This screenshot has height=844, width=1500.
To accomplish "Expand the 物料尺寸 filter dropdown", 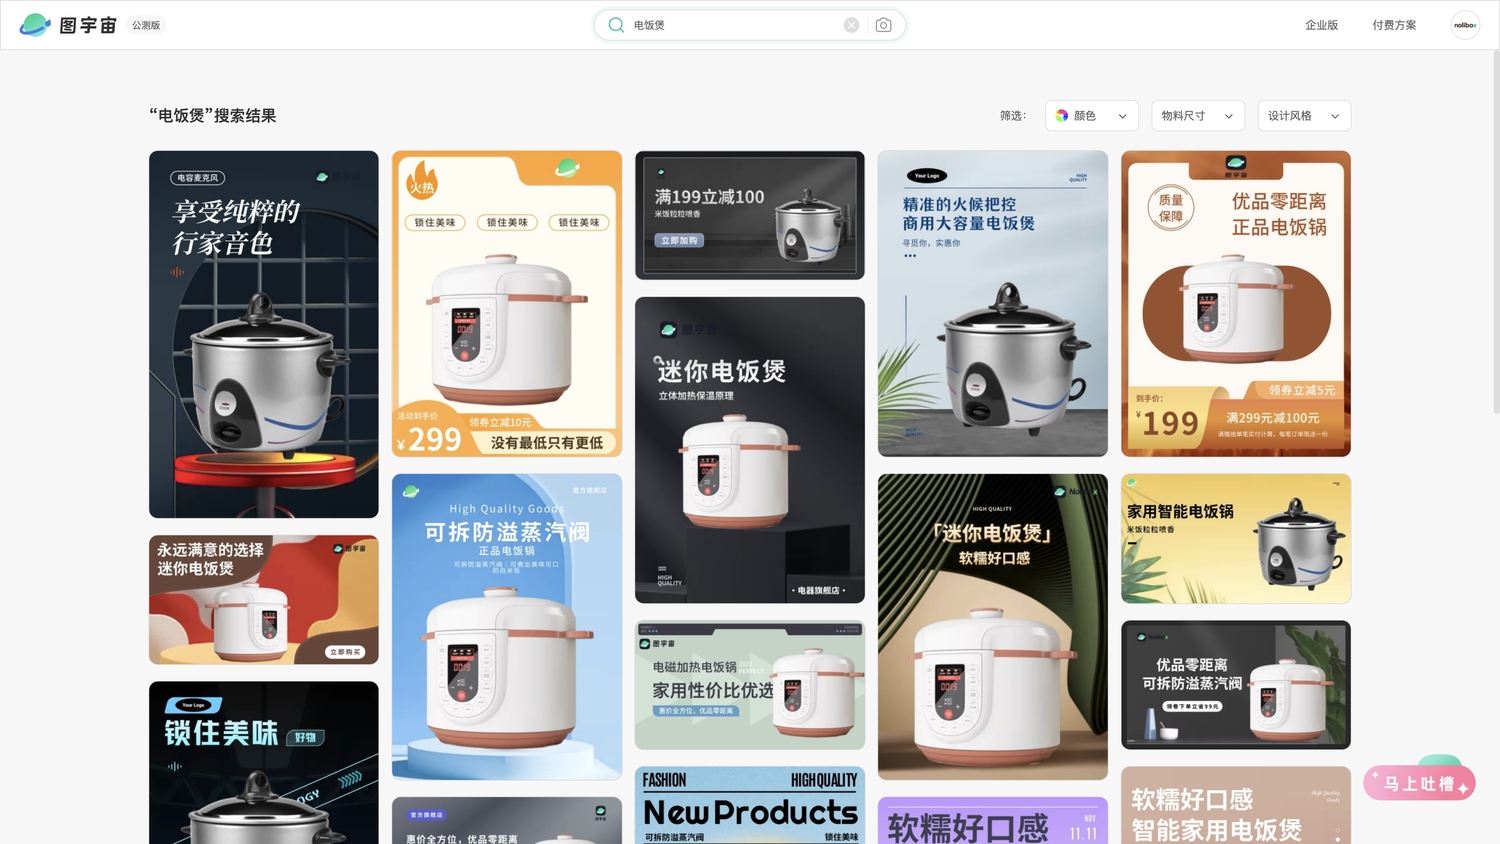I will coord(1198,116).
